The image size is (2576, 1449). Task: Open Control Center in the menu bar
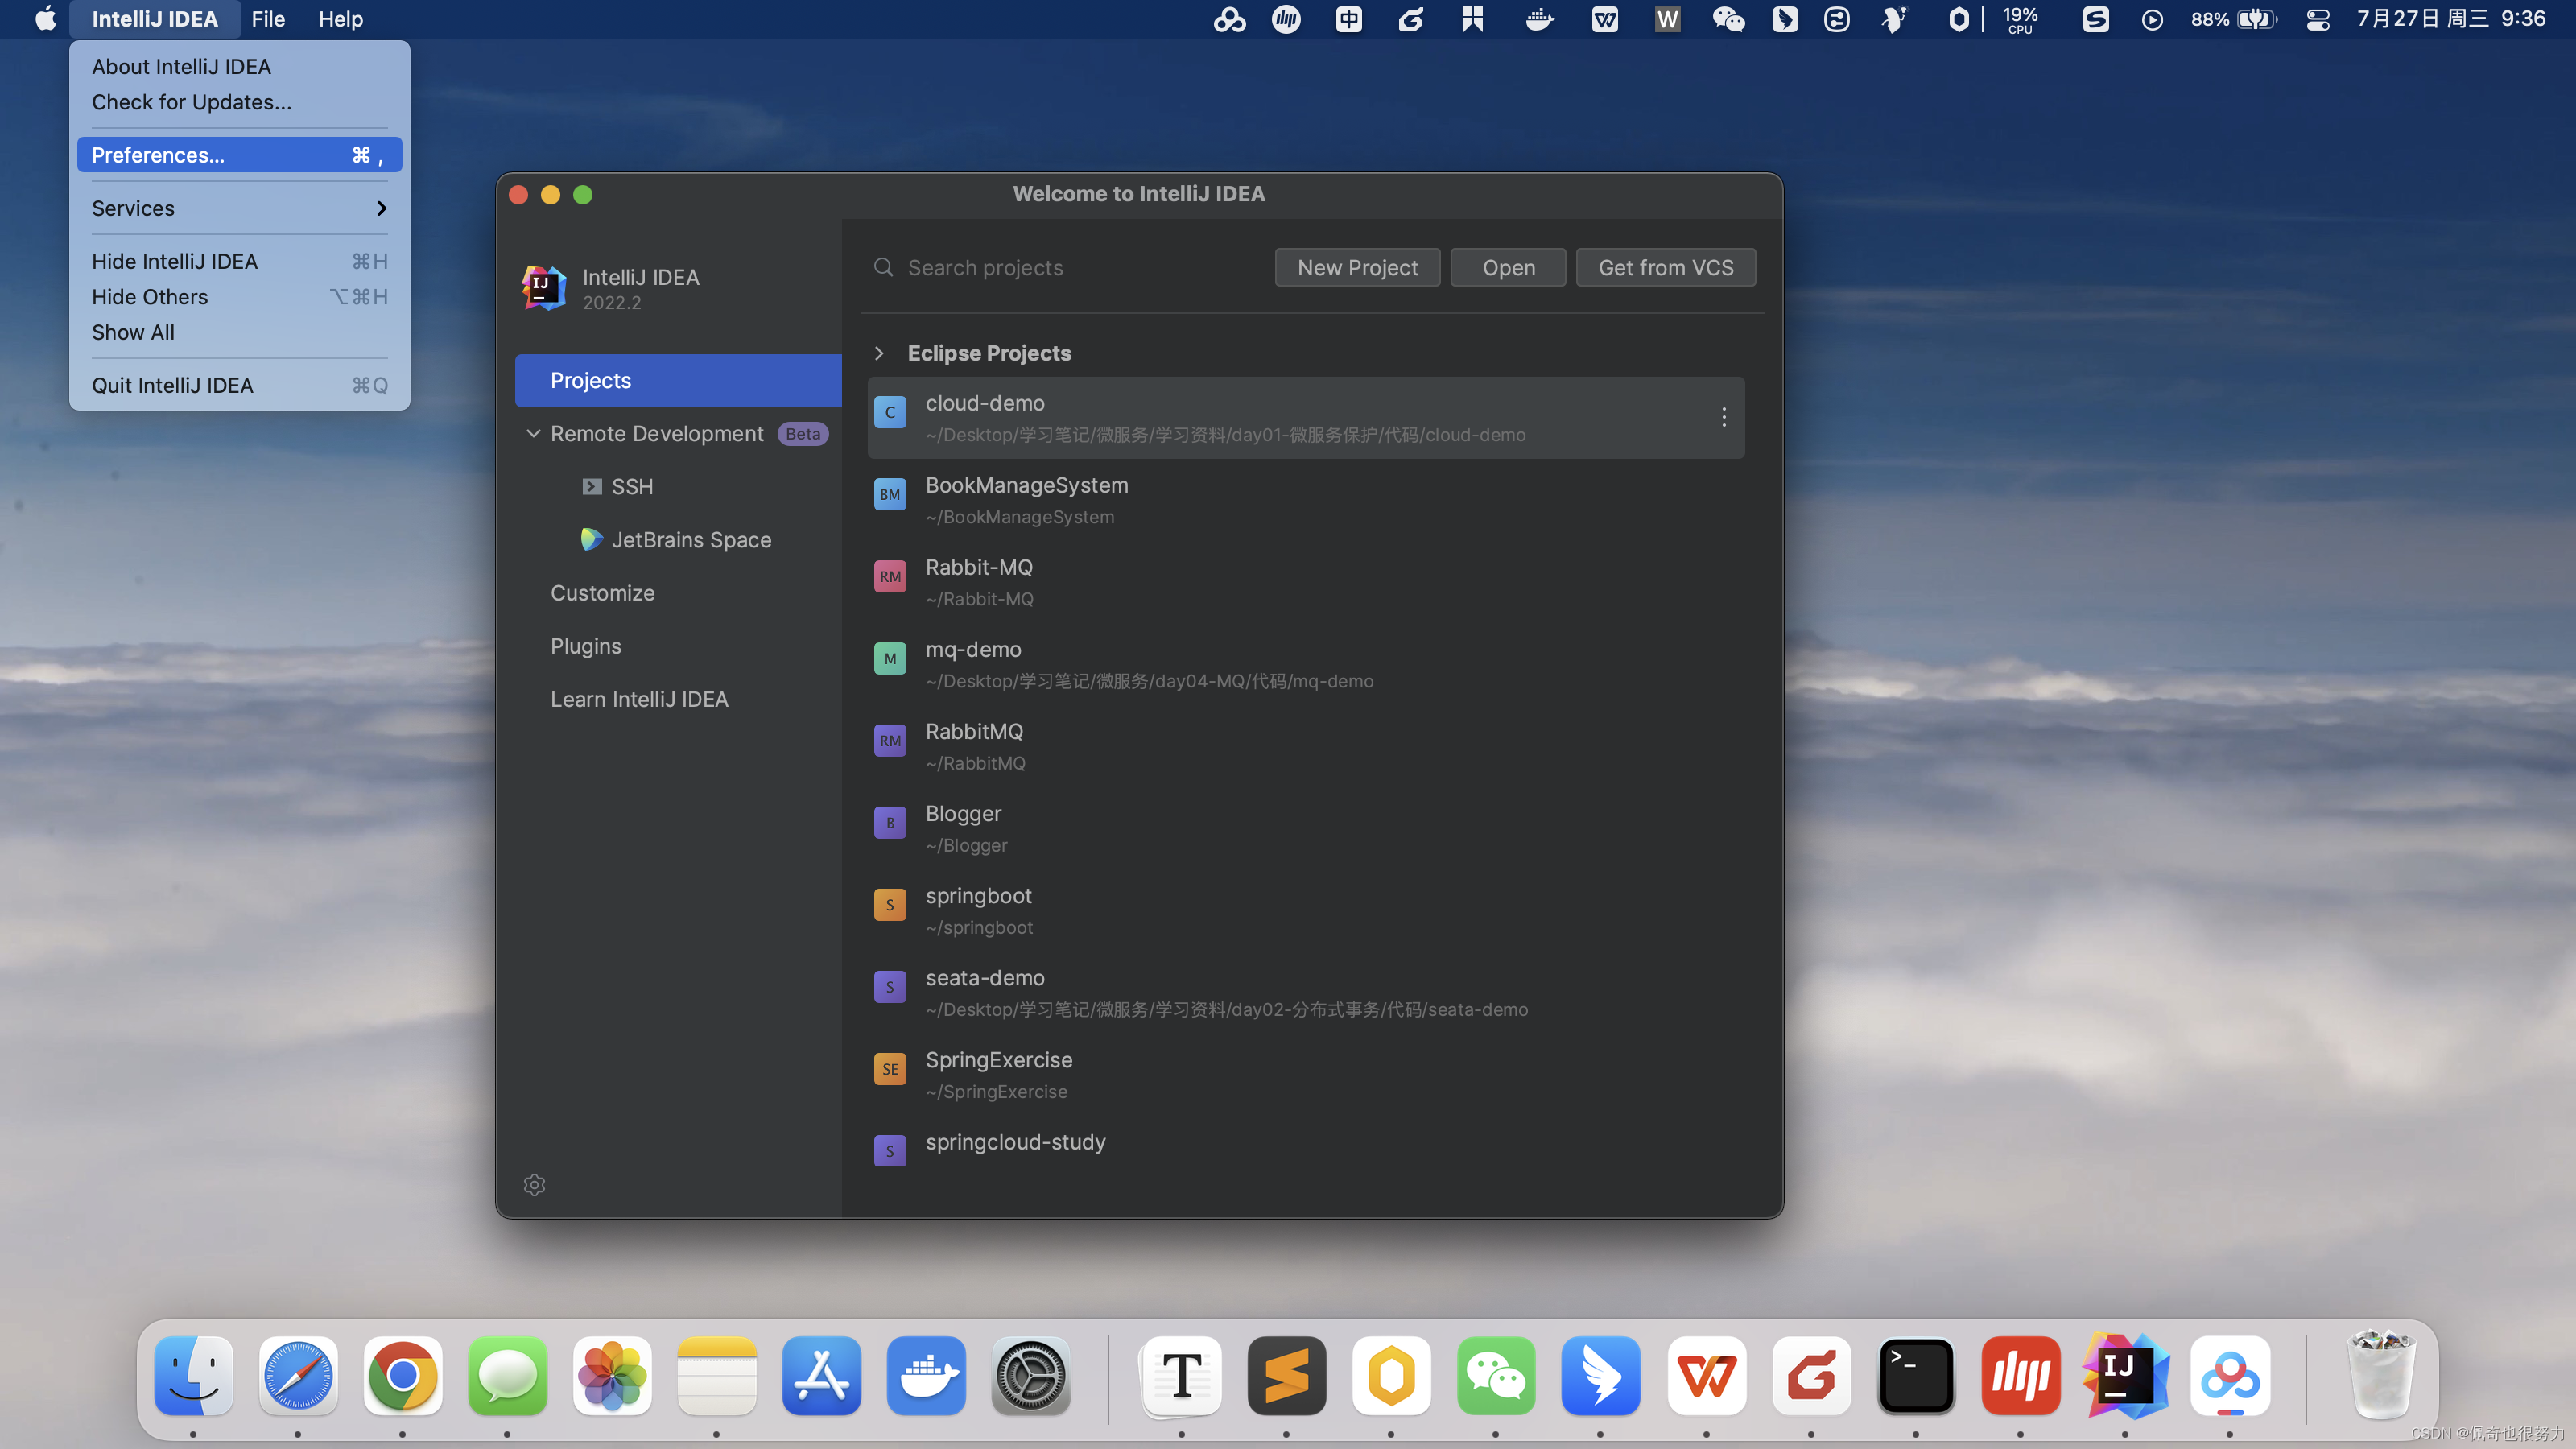2317,19
